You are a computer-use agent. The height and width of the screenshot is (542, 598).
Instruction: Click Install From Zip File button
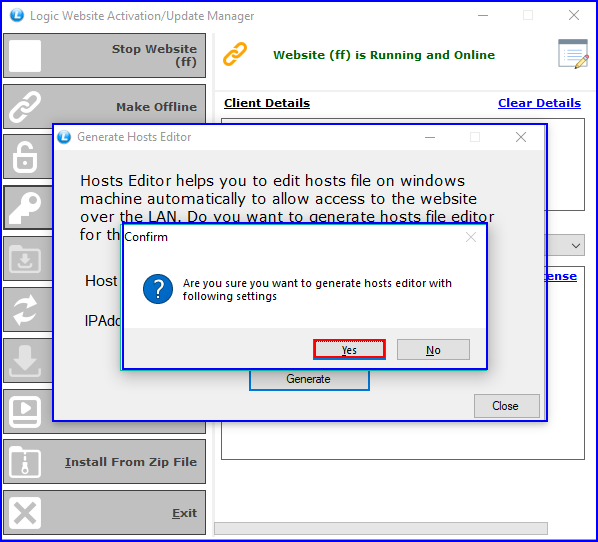coord(104,462)
